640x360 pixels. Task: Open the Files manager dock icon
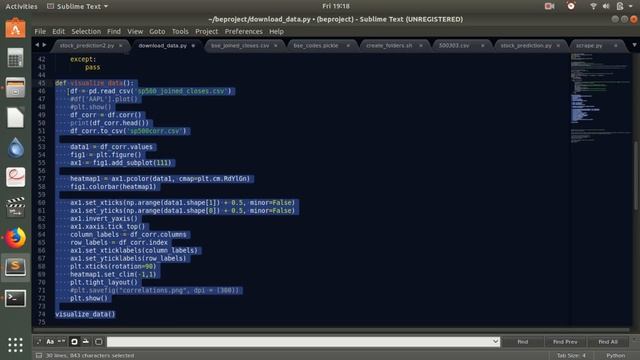point(16,88)
